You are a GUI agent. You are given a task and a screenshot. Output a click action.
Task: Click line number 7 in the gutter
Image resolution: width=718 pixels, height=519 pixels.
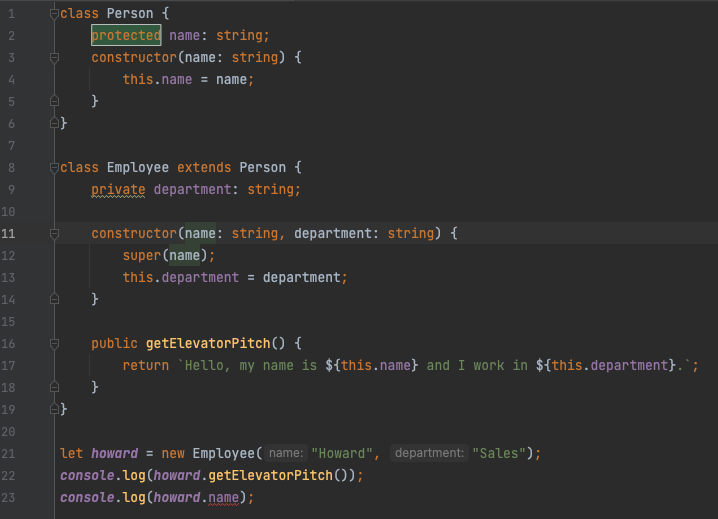pyautogui.click(x=11, y=146)
